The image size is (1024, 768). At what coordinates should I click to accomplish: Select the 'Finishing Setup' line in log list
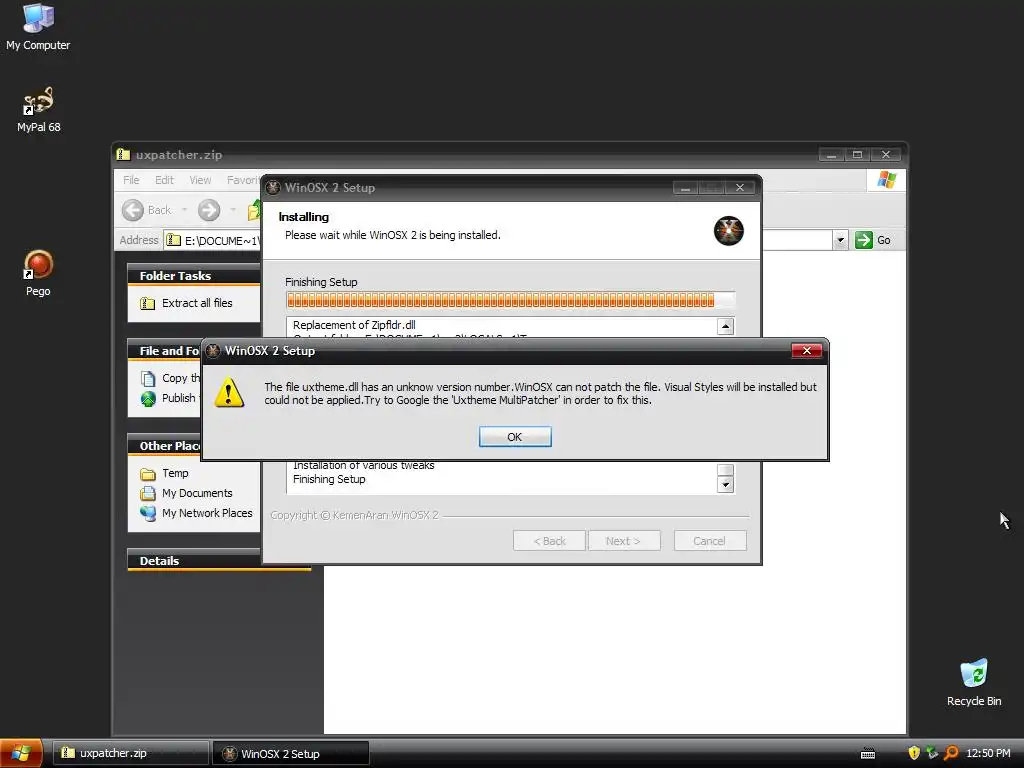[x=329, y=479]
